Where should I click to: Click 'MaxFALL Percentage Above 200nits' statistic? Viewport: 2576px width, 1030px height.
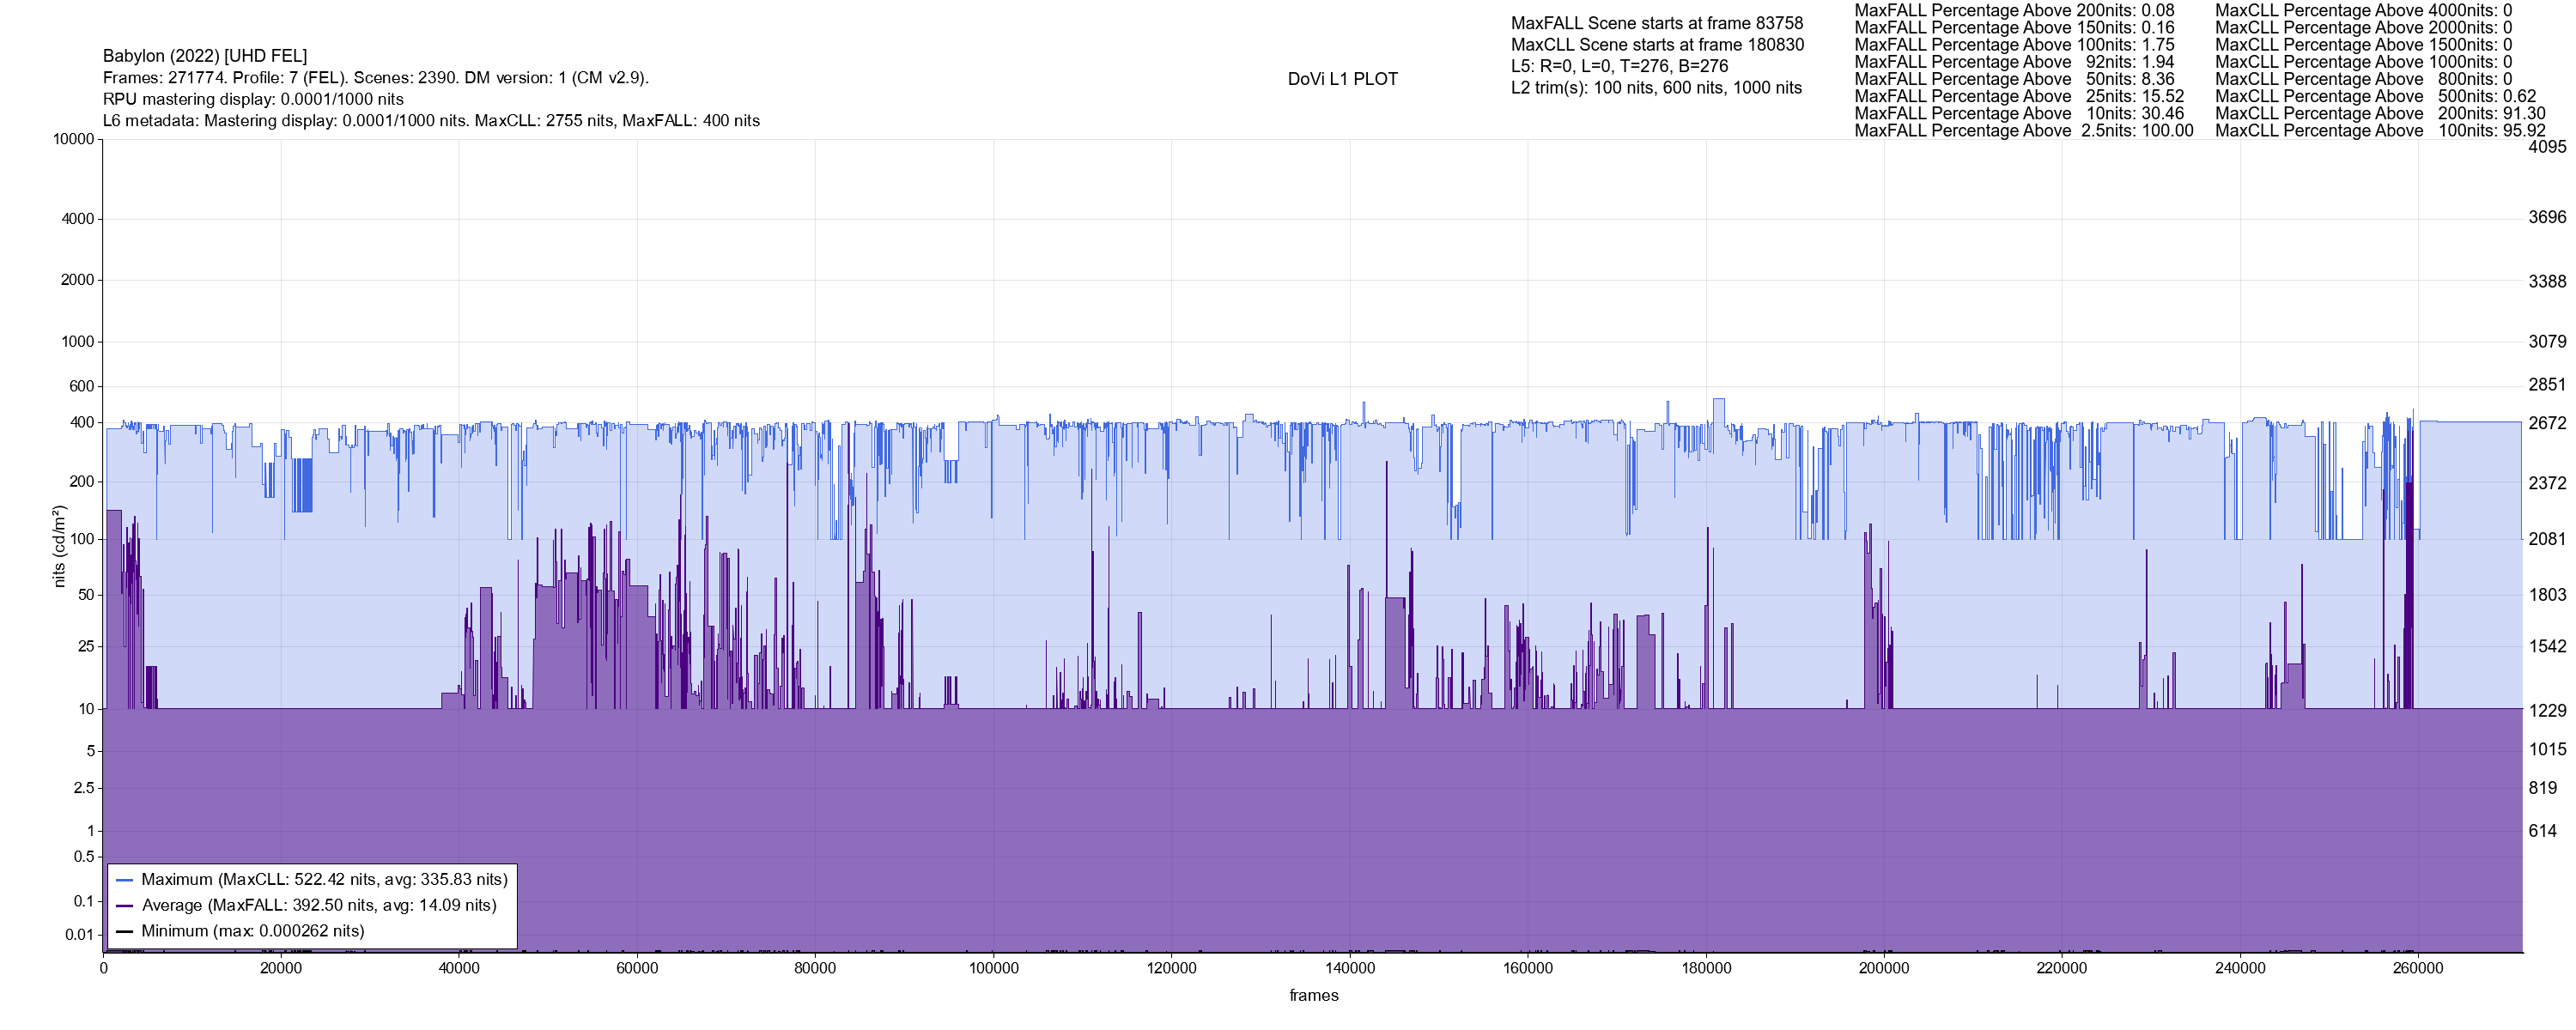pos(2014,10)
